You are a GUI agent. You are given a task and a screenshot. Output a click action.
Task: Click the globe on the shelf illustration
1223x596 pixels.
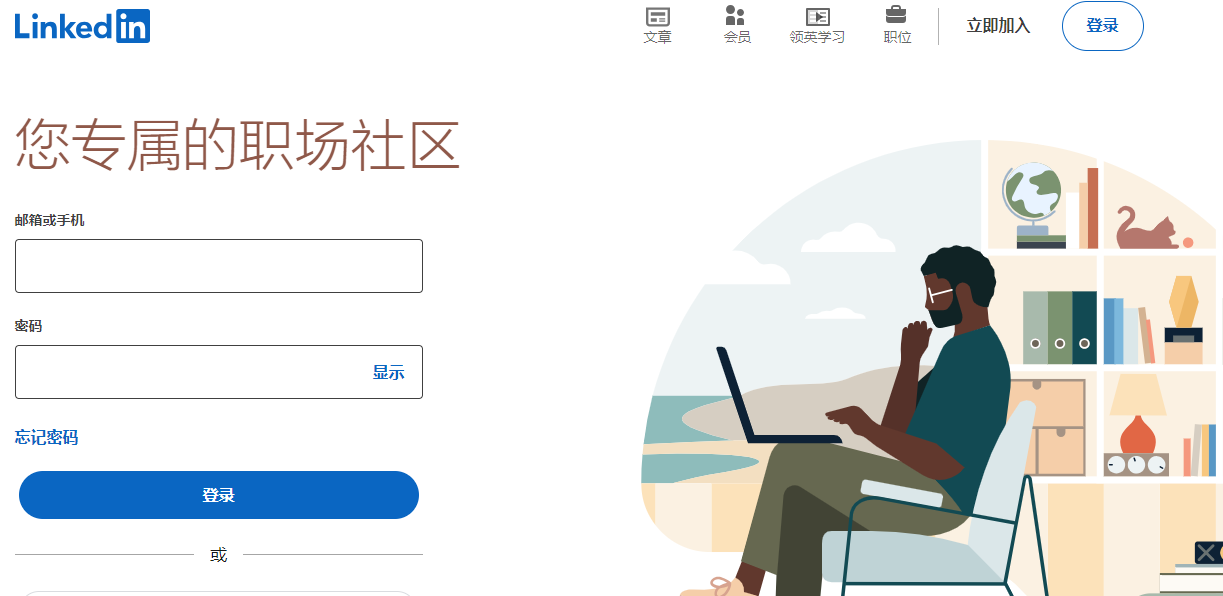pos(1032,194)
